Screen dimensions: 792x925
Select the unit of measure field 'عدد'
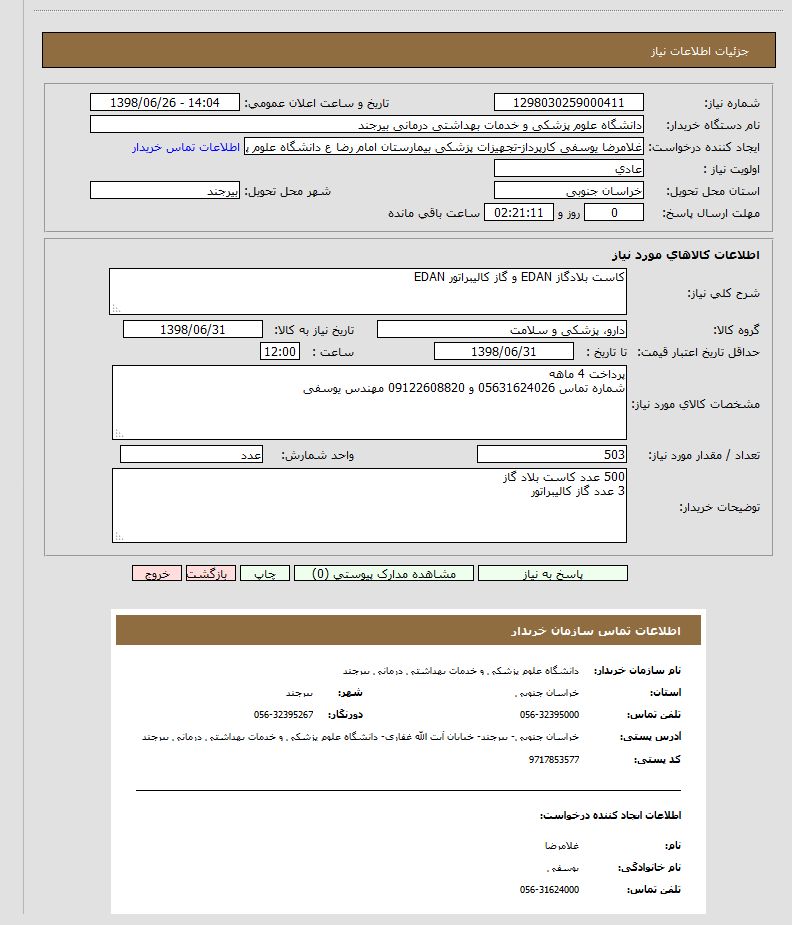192,455
